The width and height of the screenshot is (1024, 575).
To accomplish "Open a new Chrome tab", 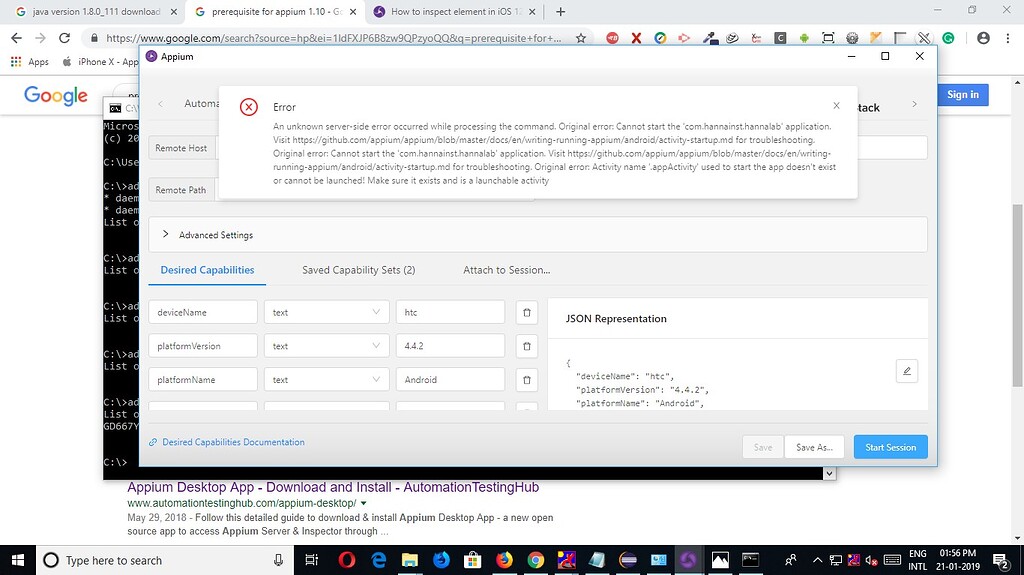I will pyautogui.click(x=560, y=12).
